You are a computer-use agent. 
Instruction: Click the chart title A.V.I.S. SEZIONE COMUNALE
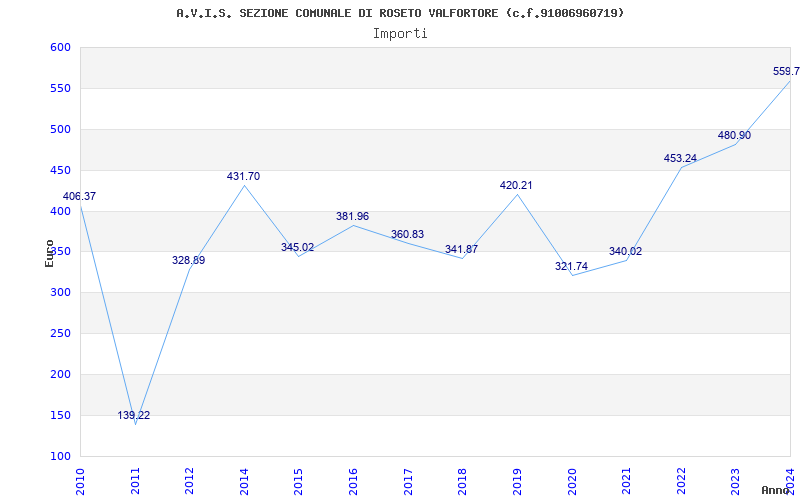coord(400,13)
